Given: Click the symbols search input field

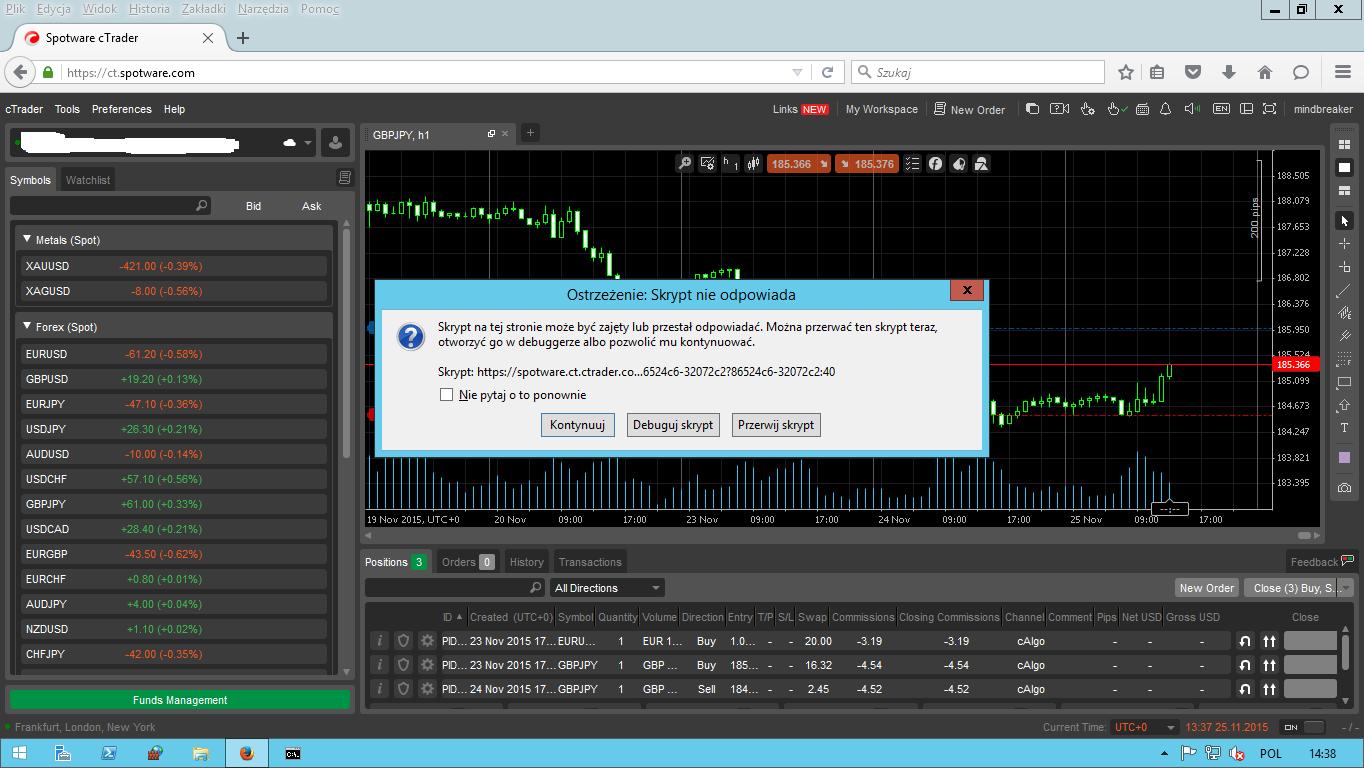Looking at the screenshot, I should pos(110,205).
